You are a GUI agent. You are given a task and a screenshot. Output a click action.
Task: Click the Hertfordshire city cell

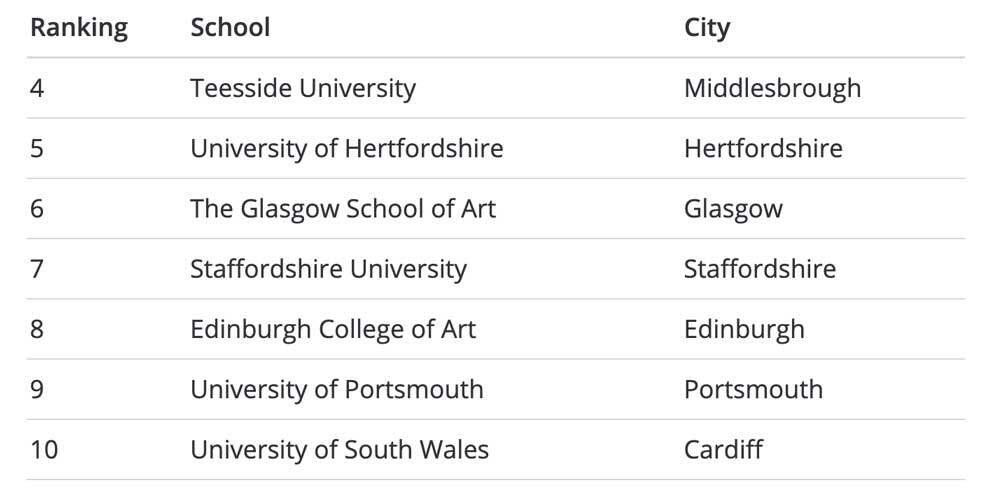(x=763, y=149)
